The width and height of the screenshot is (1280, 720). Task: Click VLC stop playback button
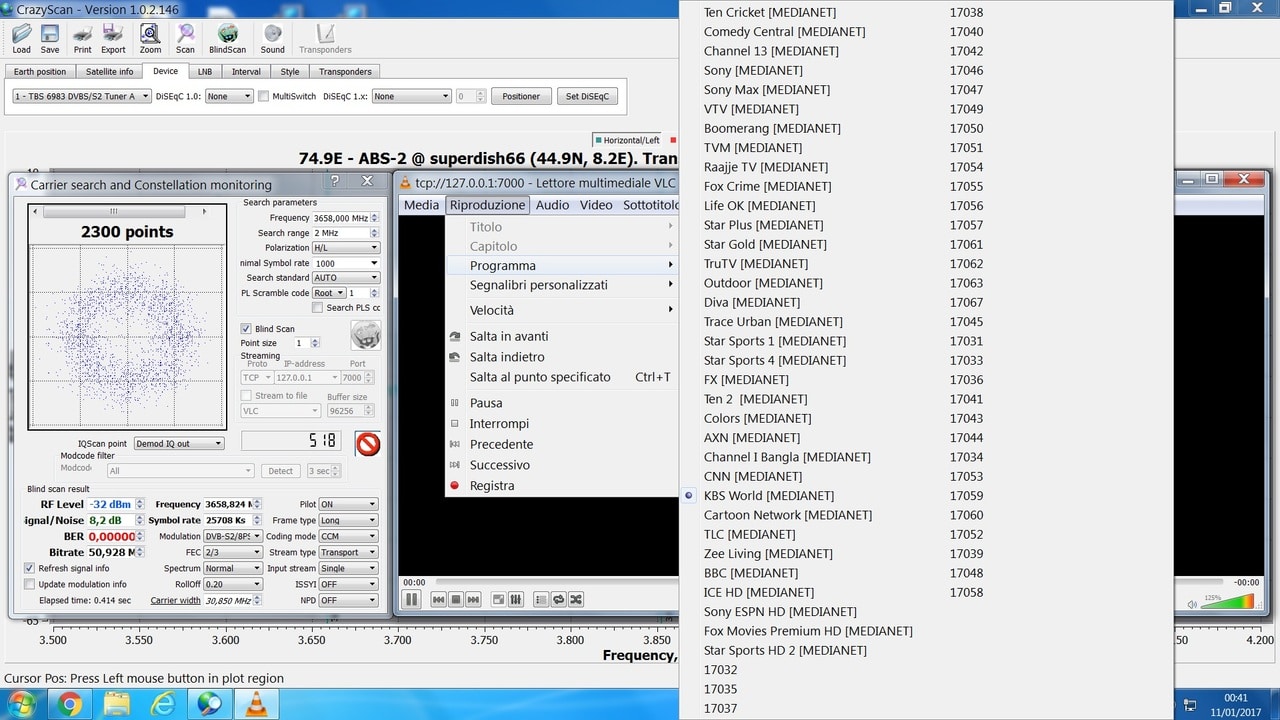(456, 599)
